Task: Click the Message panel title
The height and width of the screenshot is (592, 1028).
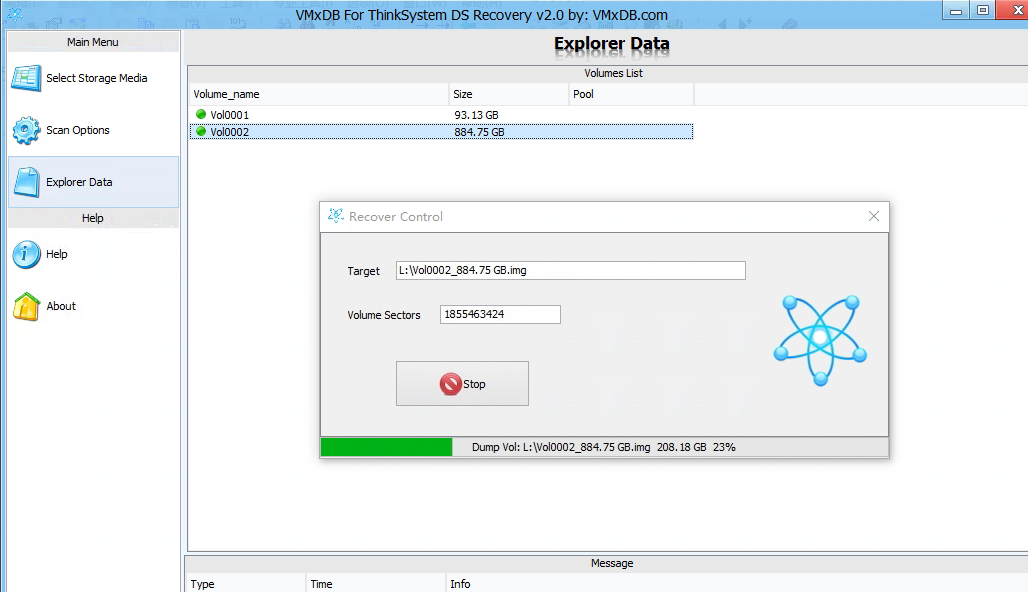Action: point(612,563)
